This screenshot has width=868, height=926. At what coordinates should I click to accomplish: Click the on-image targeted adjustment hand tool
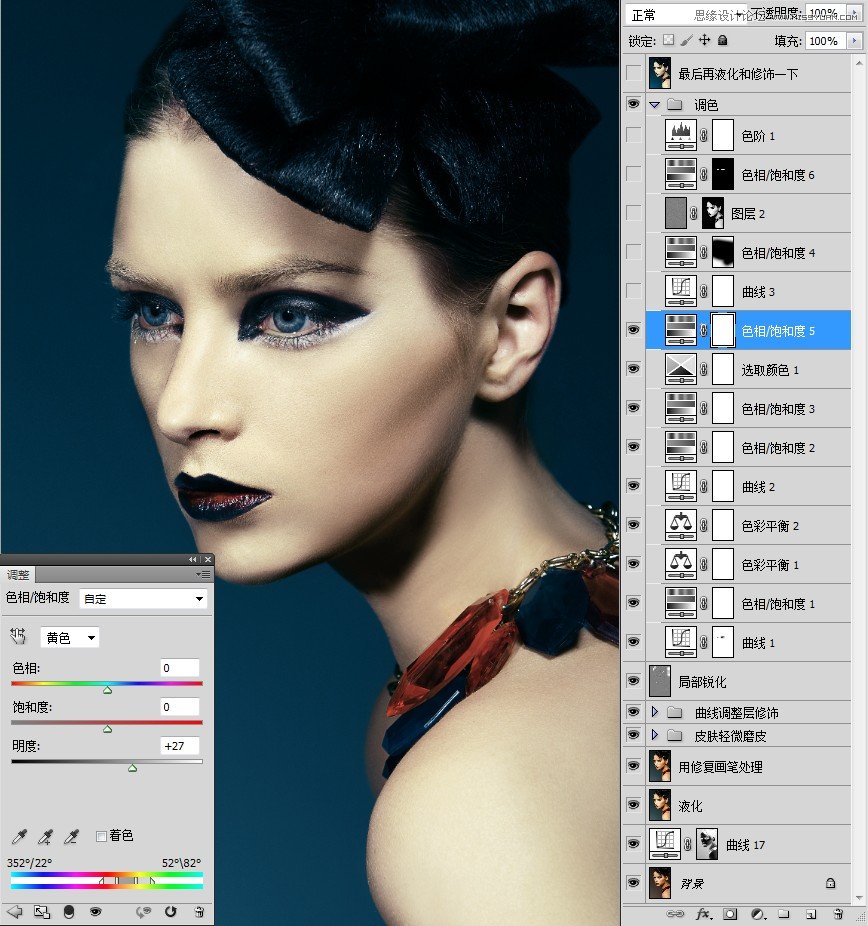18,637
